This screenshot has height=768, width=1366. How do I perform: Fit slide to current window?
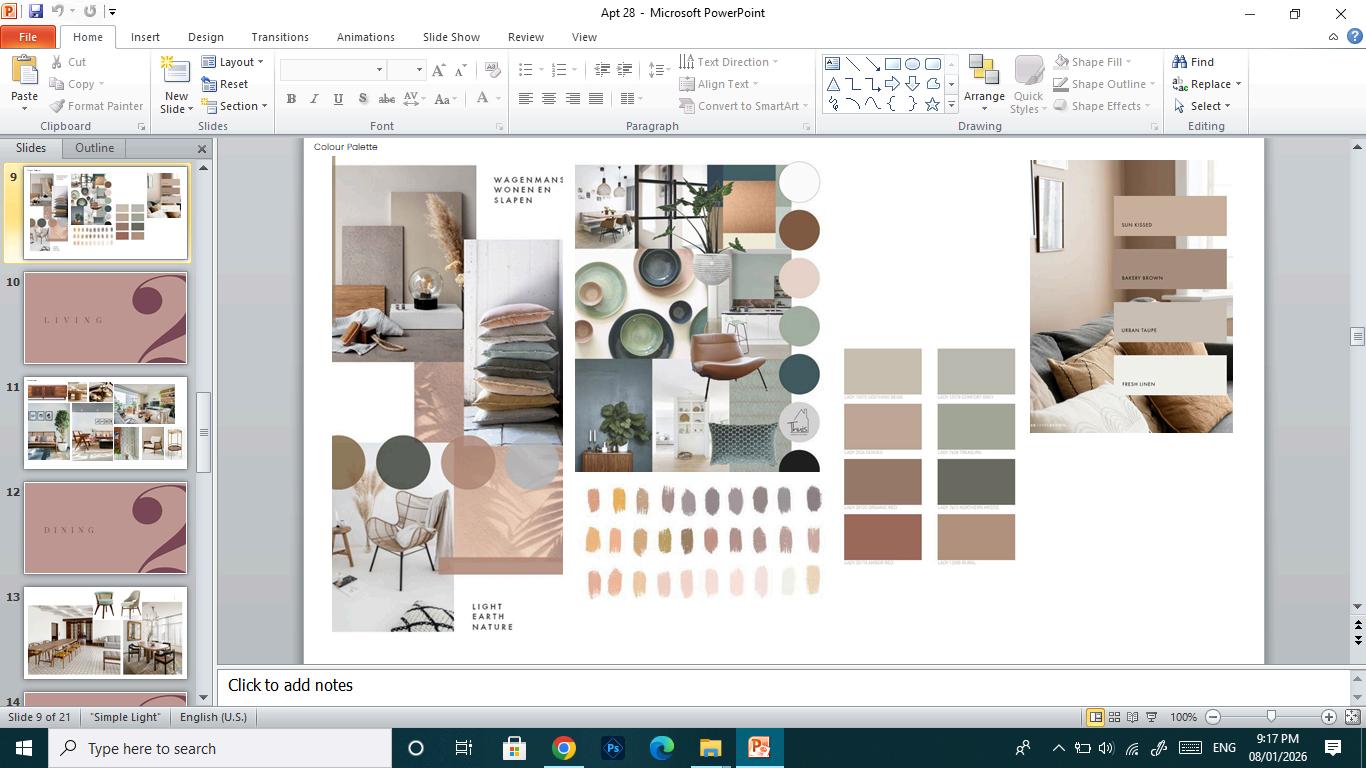pyautogui.click(x=1352, y=717)
